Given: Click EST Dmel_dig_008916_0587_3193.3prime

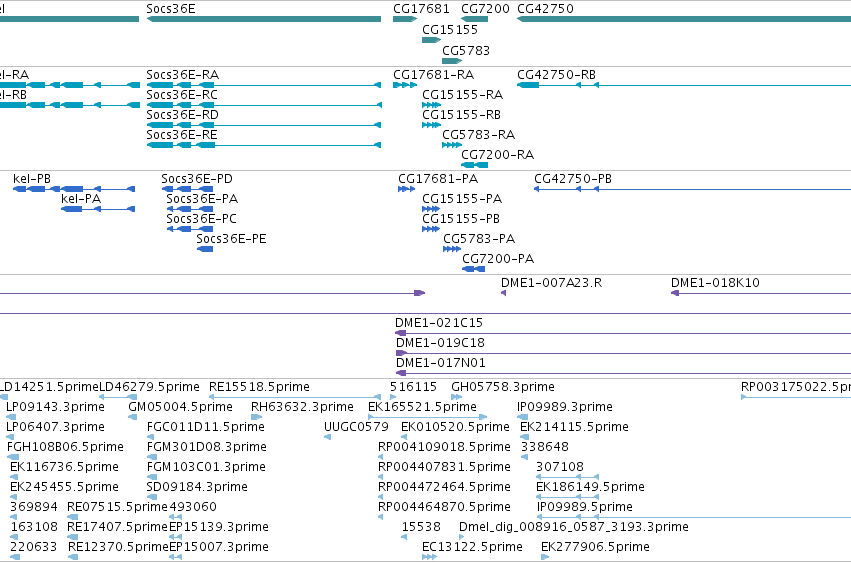Looking at the screenshot, I should point(574,528).
